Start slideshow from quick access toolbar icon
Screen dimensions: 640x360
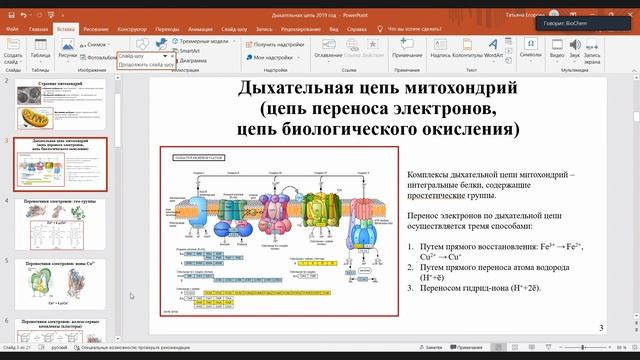coord(51,15)
